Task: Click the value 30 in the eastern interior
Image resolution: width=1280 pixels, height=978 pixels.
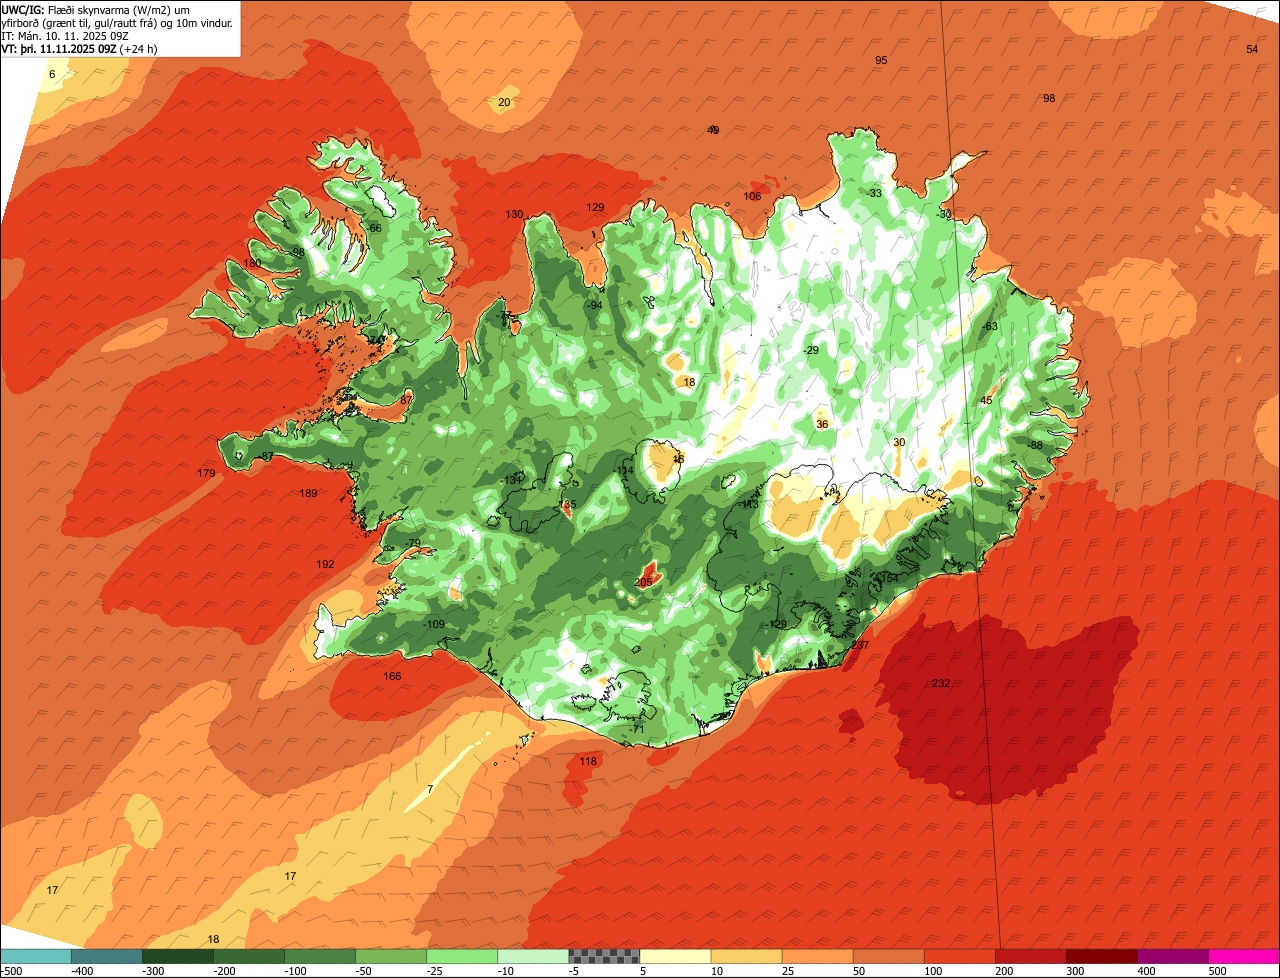Action: [x=899, y=442]
